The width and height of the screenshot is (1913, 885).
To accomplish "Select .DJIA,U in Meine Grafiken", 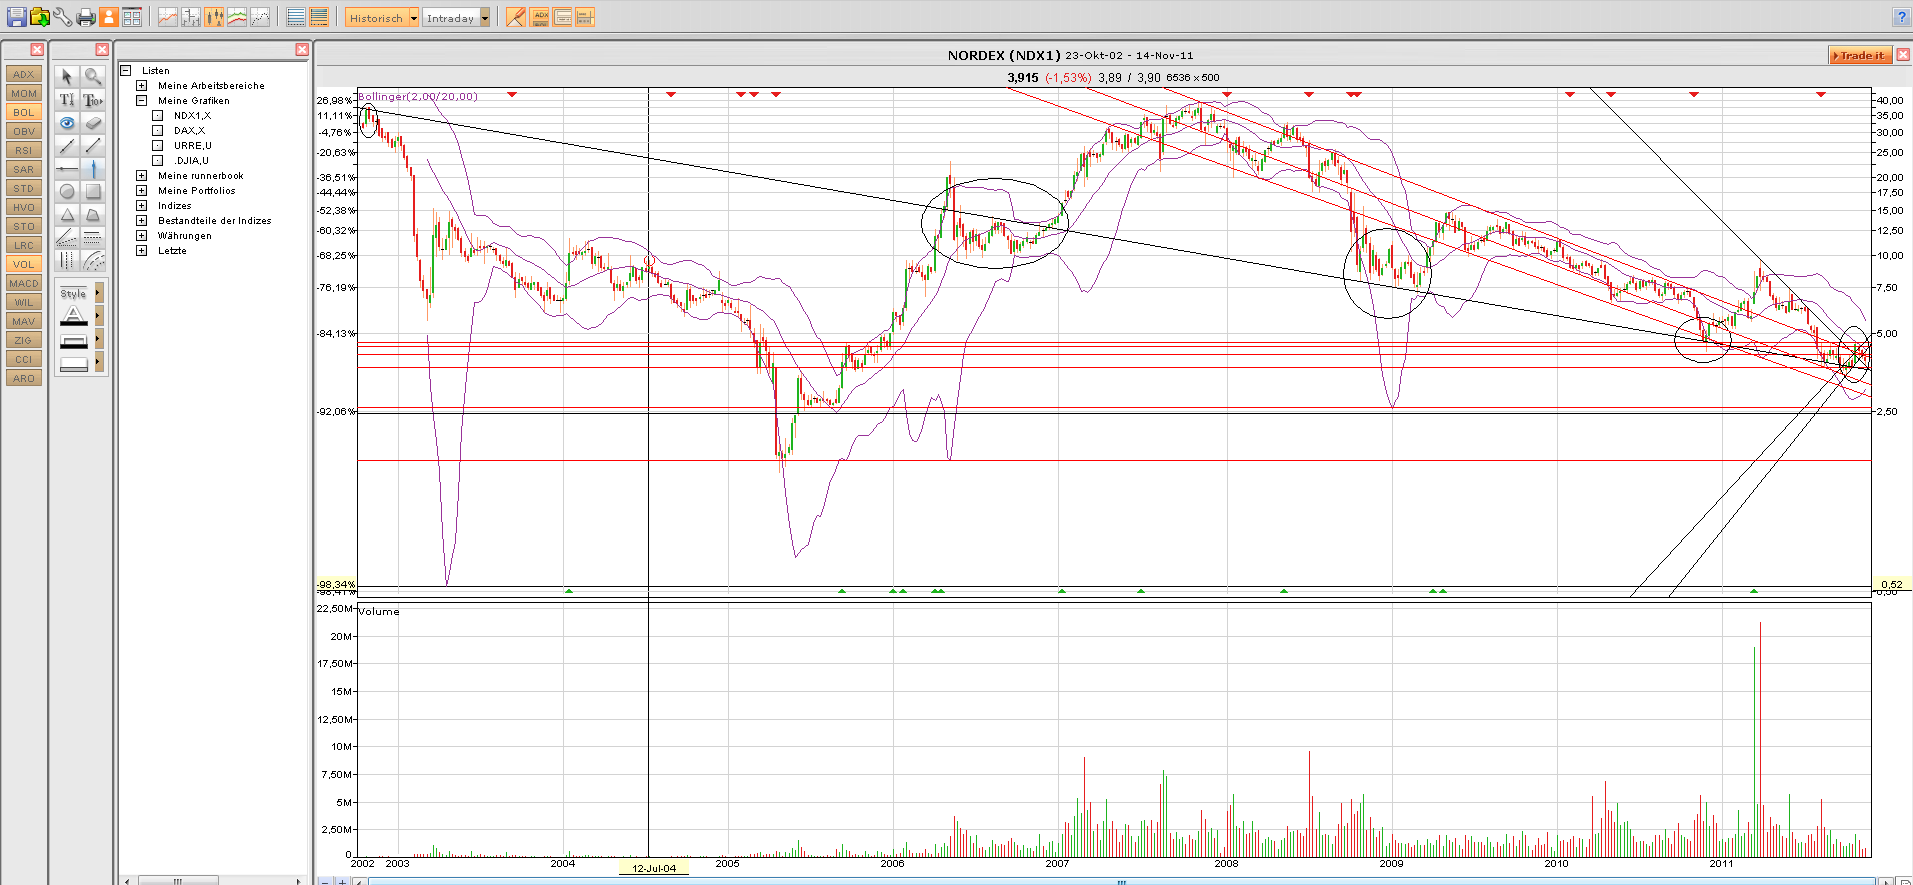I will tap(190, 161).
